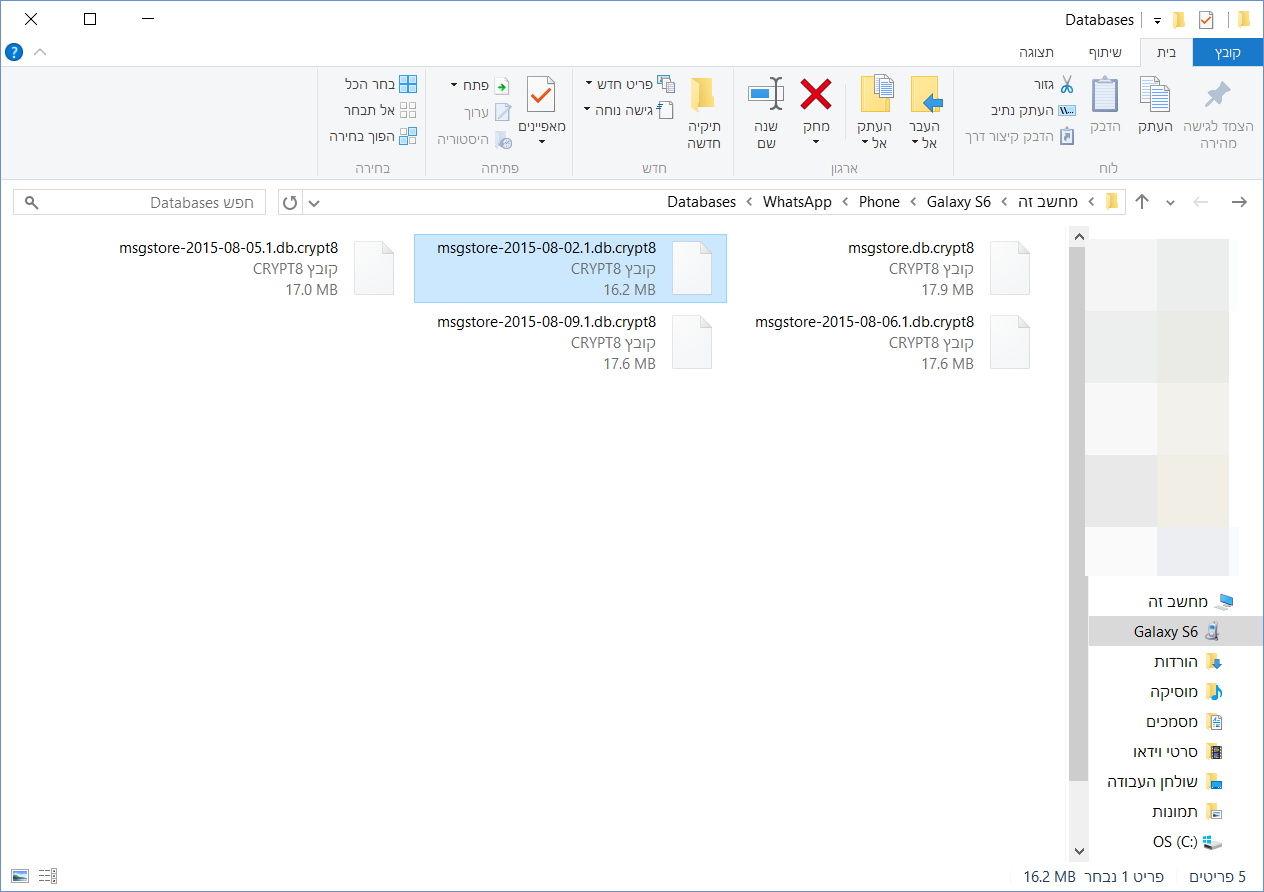
Task: Click the Paste (הדבק) clipboard icon
Action: (1104, 96)
